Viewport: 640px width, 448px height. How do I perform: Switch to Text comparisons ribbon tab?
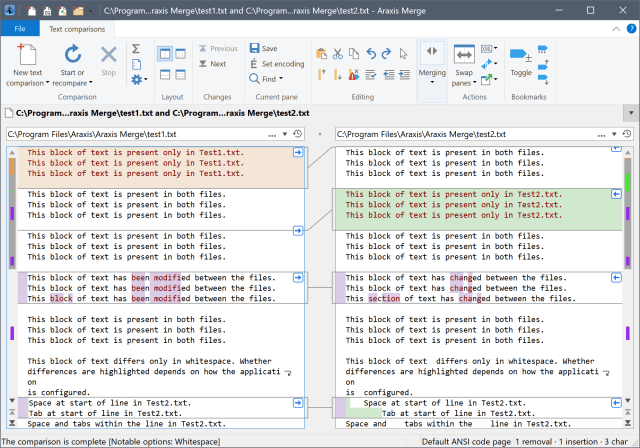point(77,29)
